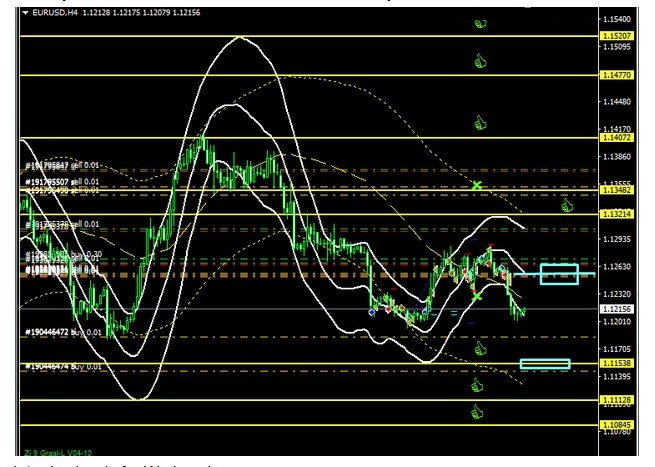This screenshot has height=467, width=655.
Task: Select thumbs-up icon just above the 1.14072 line
Action: 480,124
